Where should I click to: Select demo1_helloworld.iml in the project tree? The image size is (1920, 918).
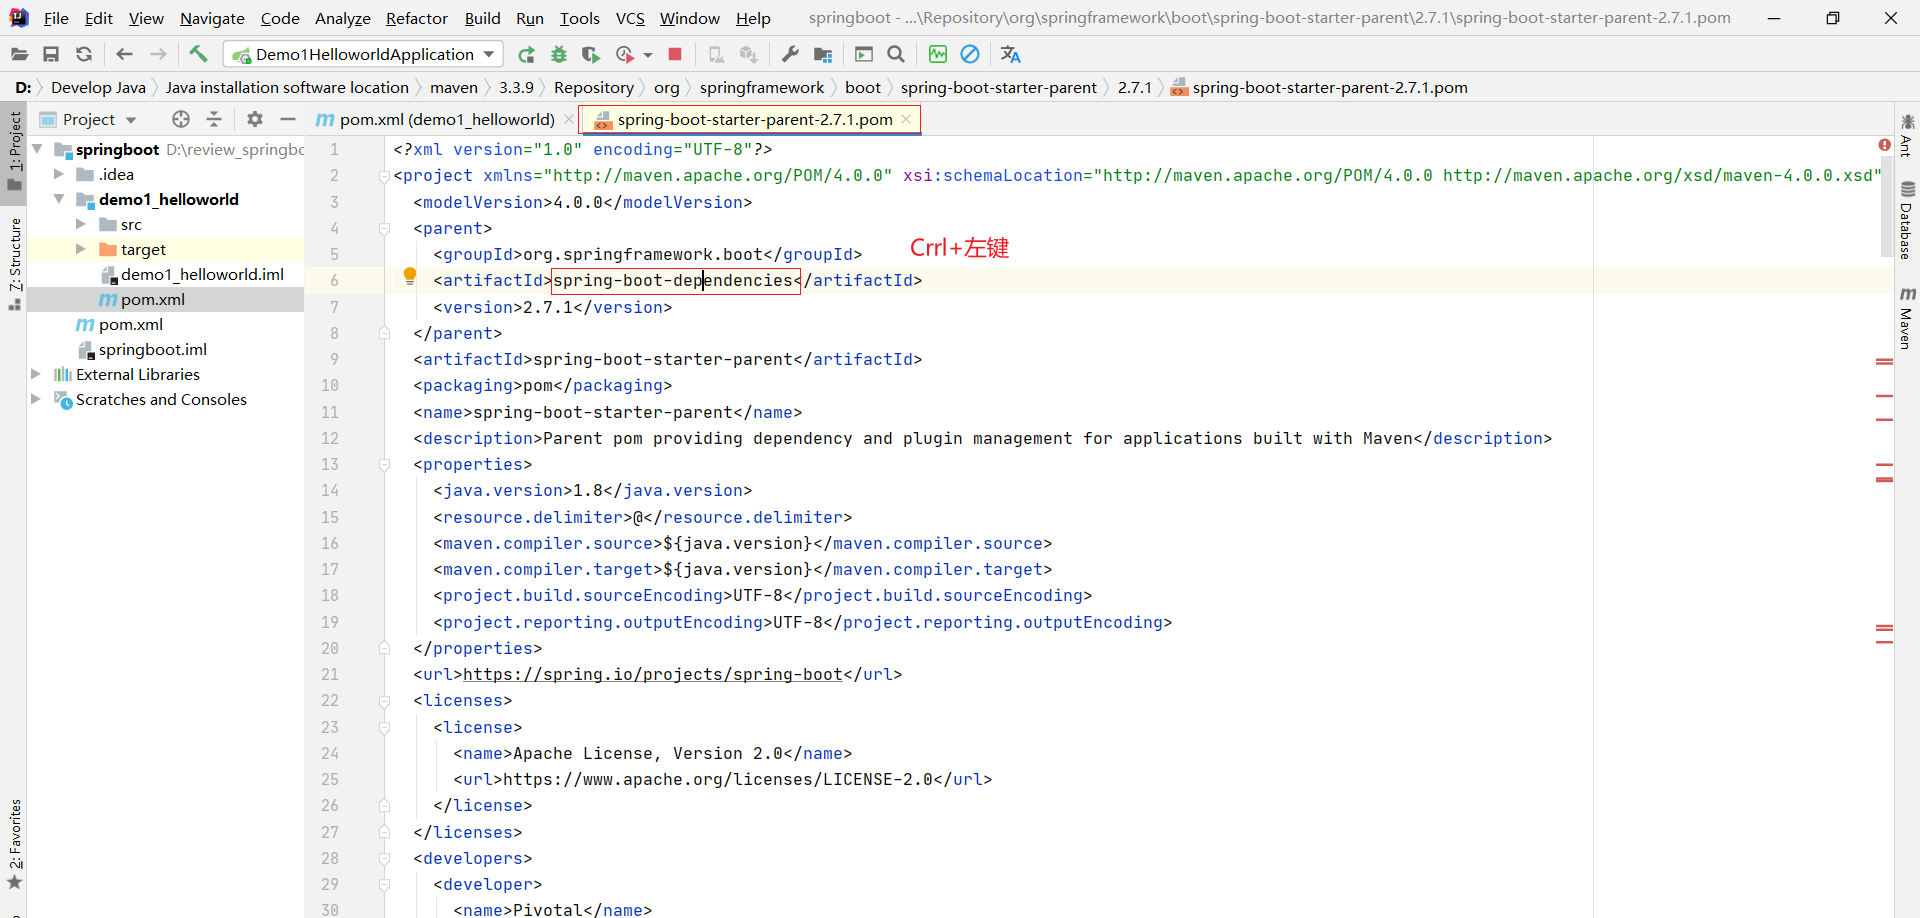pos(202,274)
